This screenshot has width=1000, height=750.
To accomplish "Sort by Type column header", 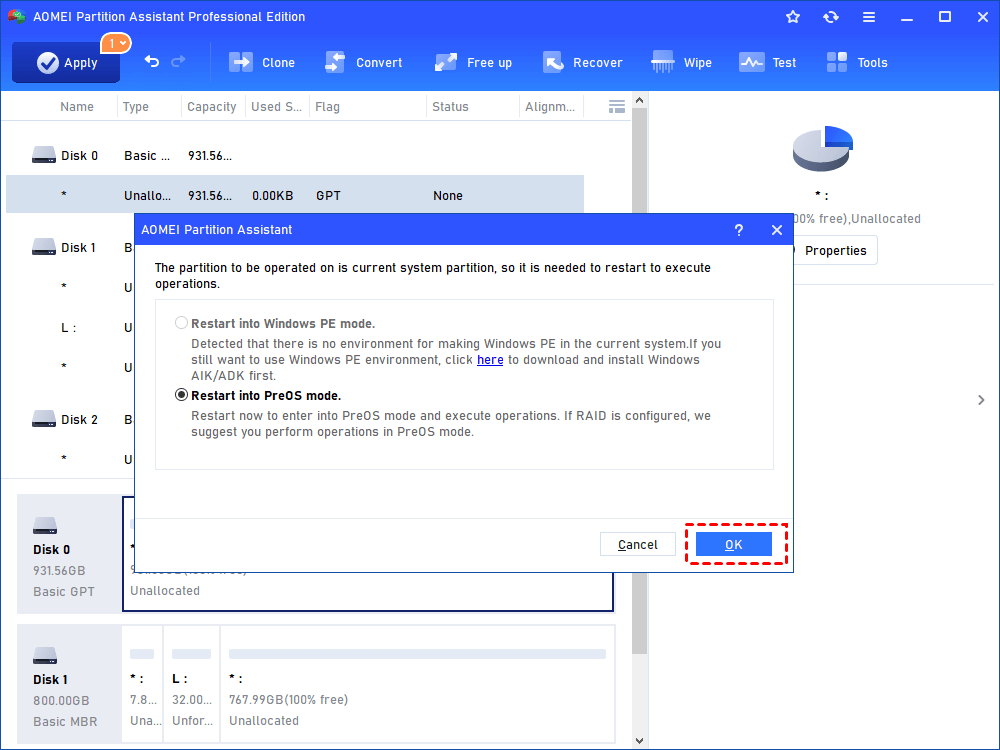I will pyautogui.click(x=136, y=107).
